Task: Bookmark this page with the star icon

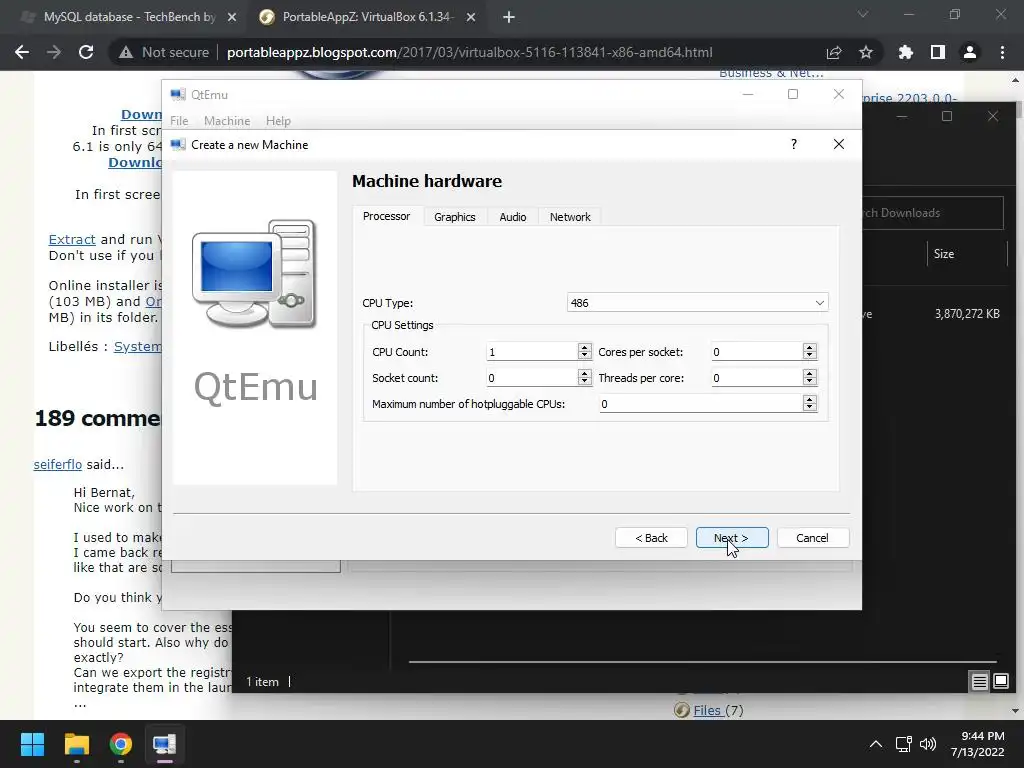Action: 866,52
